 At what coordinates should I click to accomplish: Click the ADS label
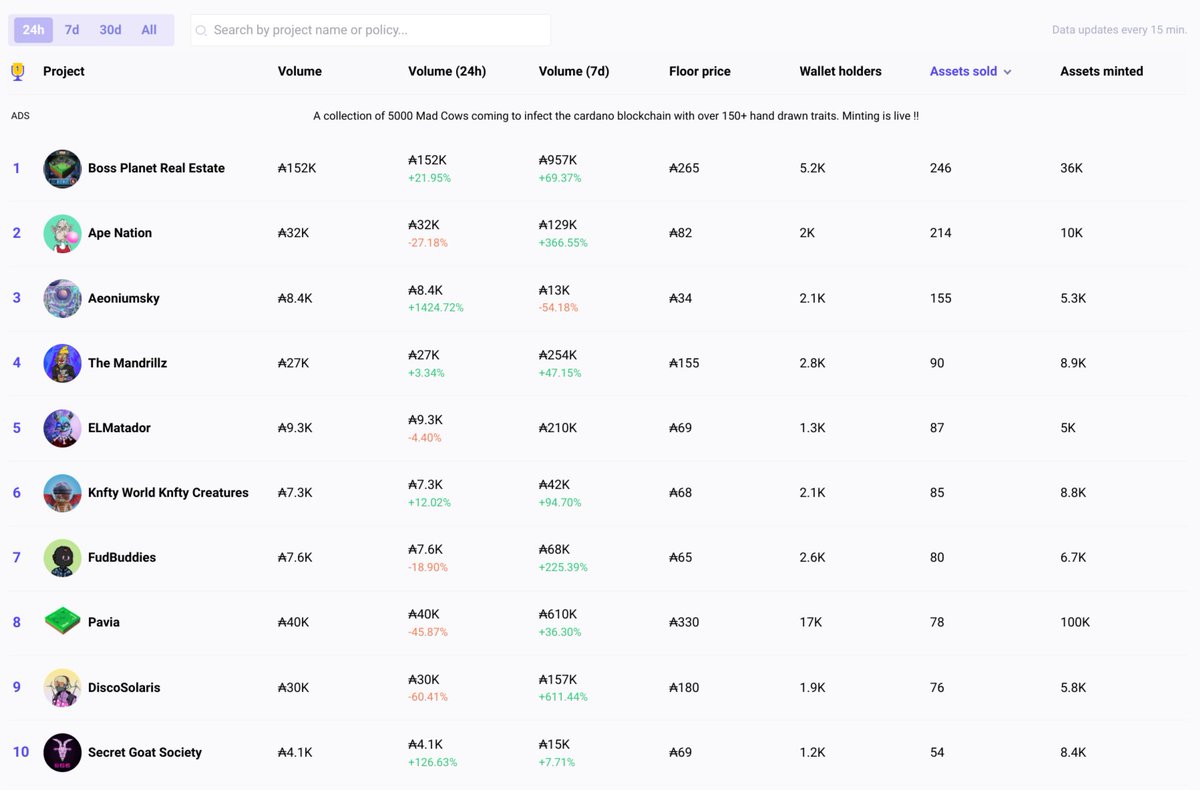[x=20, y=116]
